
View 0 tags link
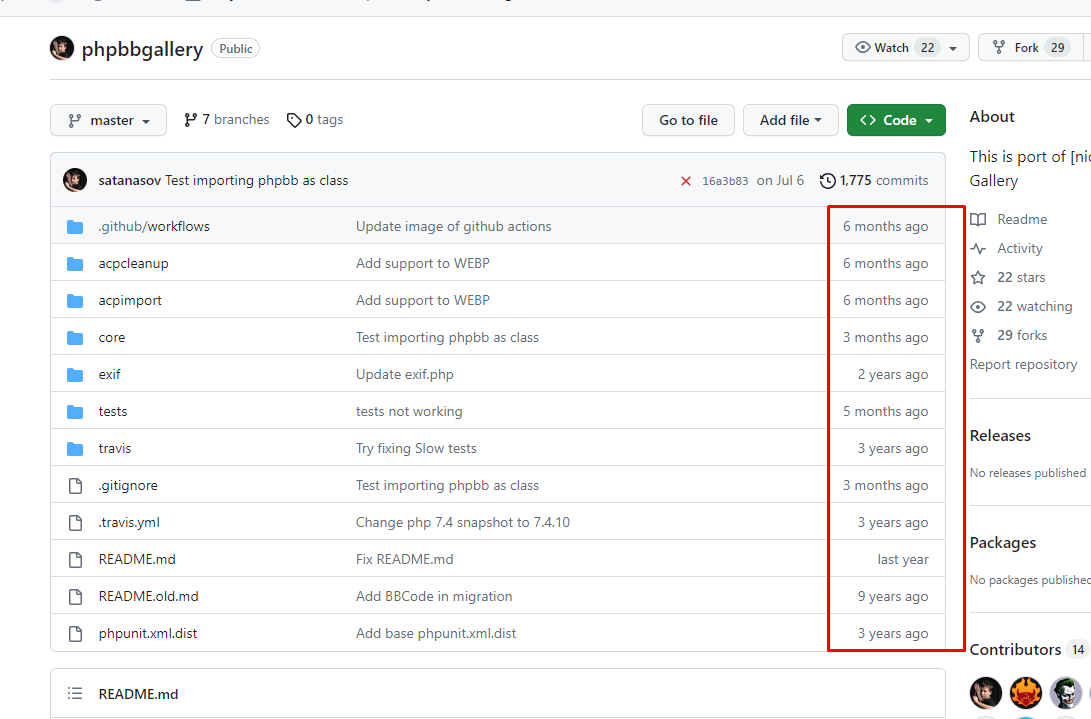coord(315,120)
